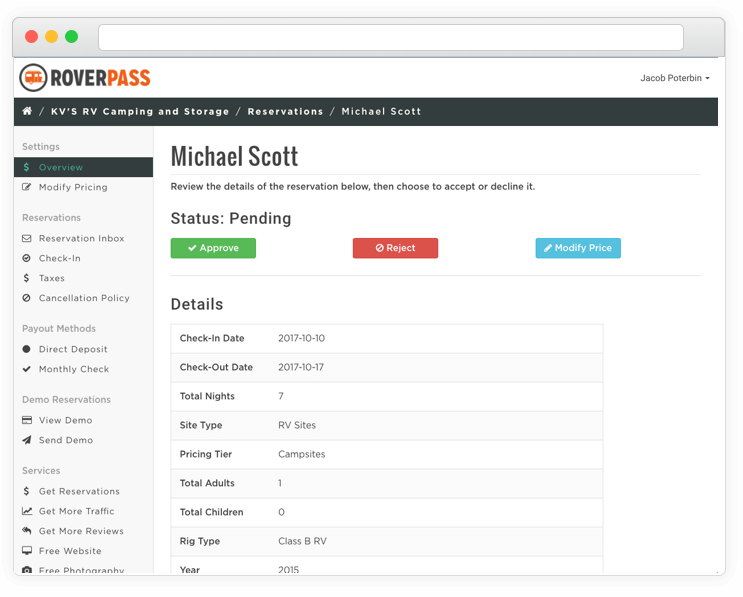The width and height of the screenshot is (743, 597).
Task: Open the Jacob Poterbin user dropdown
Action: pyautogui.click(x=674, y=78)
